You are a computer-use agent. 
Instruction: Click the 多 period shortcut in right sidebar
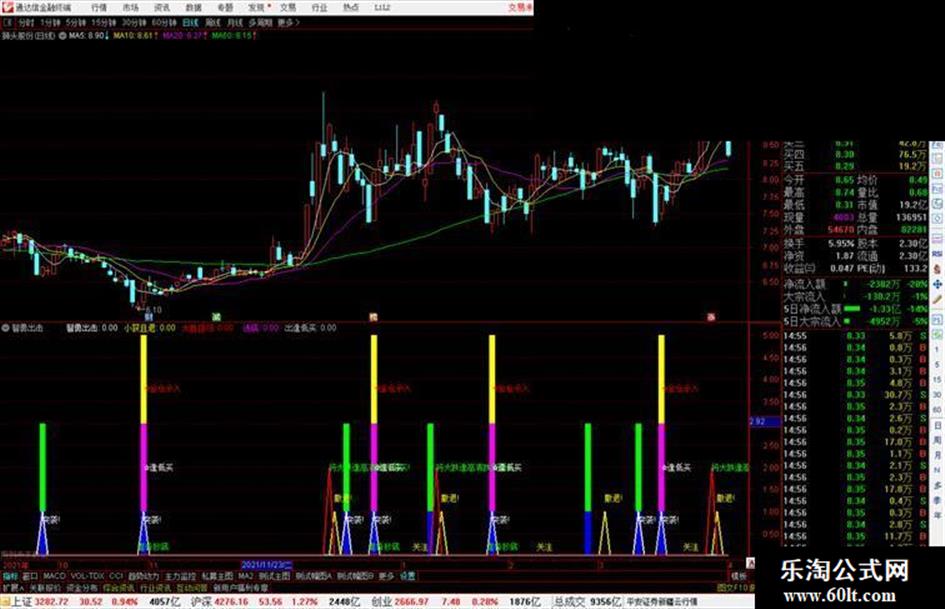click(x=937, y=485)
